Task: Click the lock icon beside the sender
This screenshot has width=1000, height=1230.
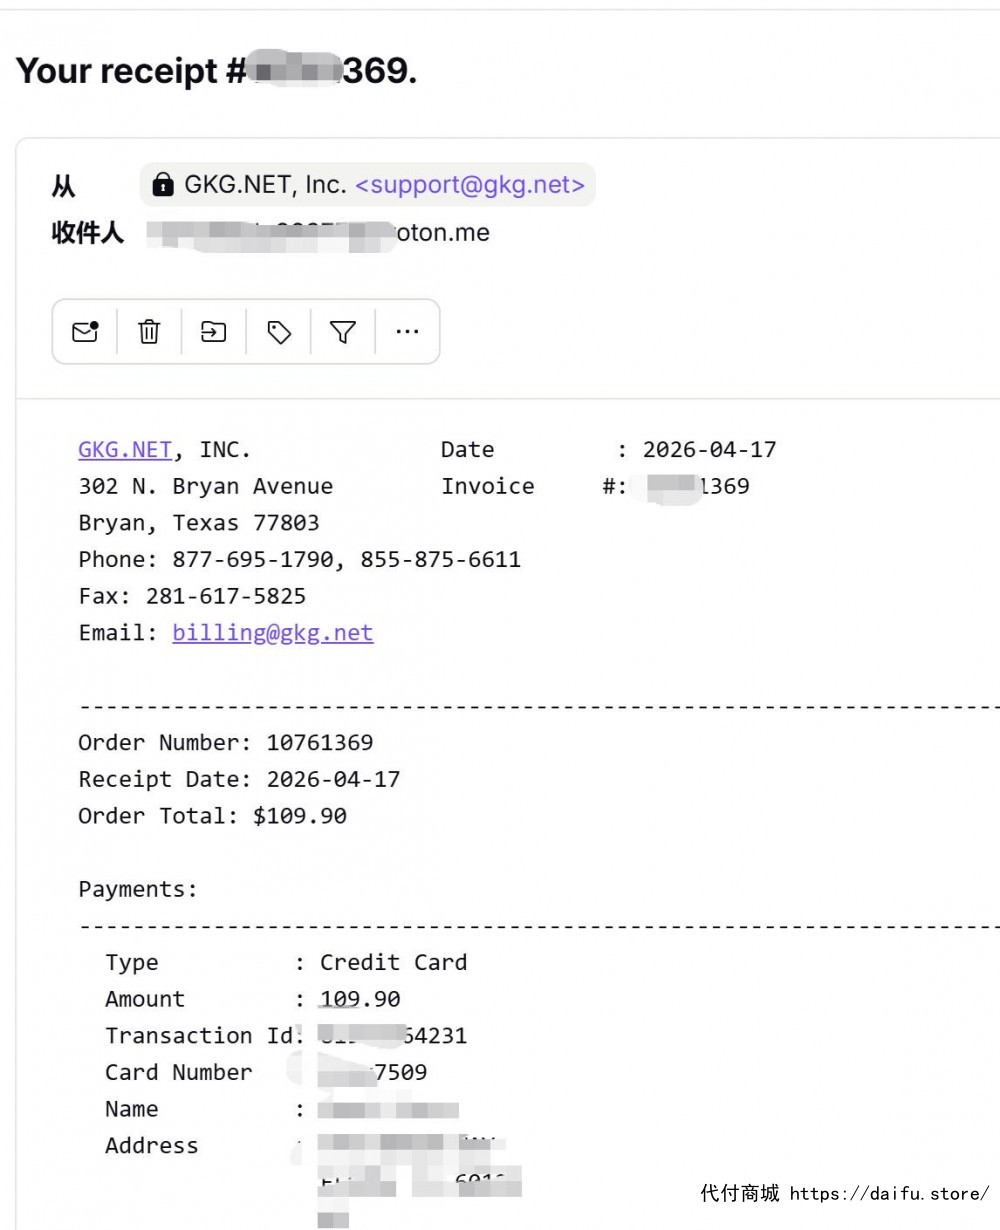Action: coord(163,185)
